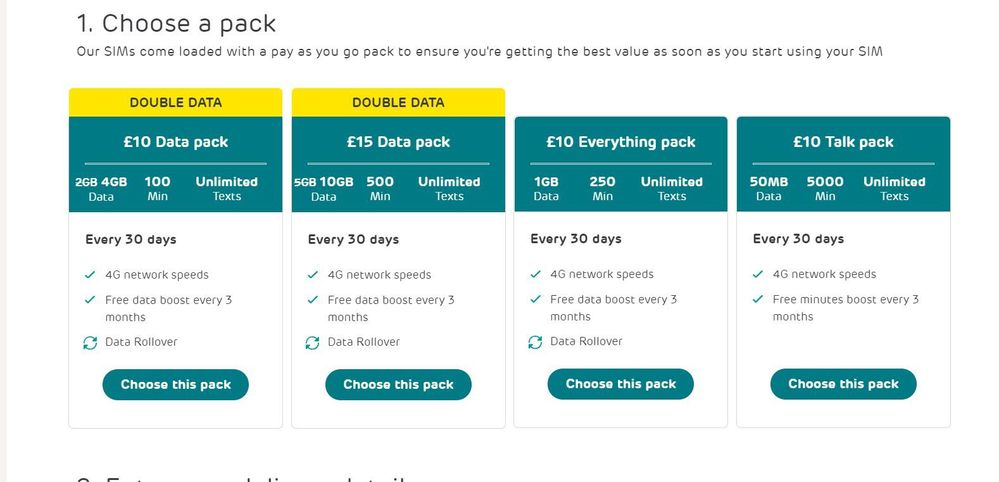This screenshot has width=999, height=482.
Task: Click Data Rollover icon in £15 Data pack
Action: pos(313,342)
